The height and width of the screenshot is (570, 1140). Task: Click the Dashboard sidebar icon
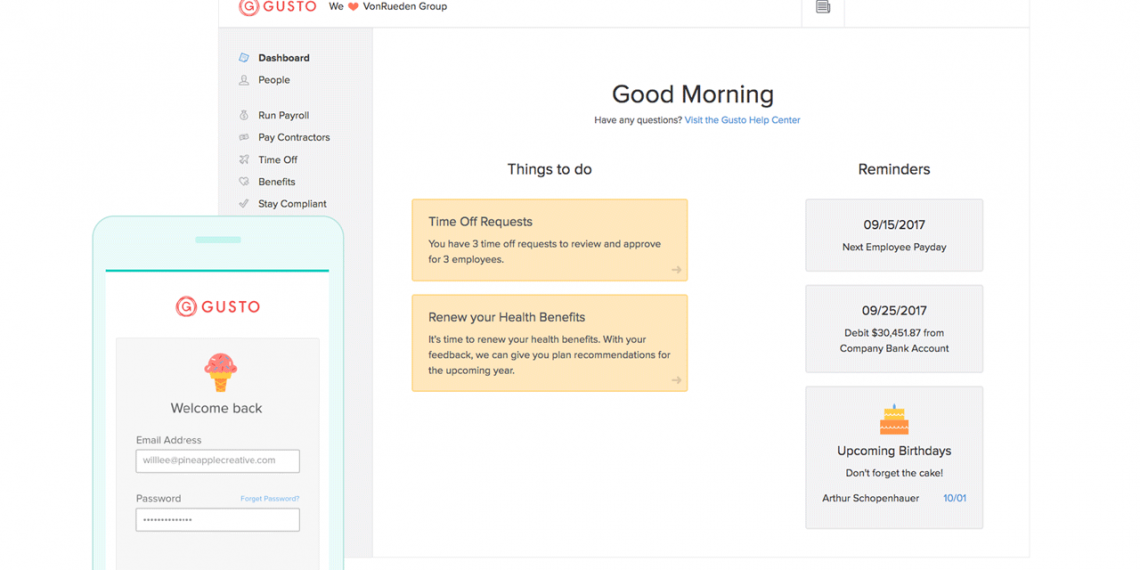tap(243, 58)
